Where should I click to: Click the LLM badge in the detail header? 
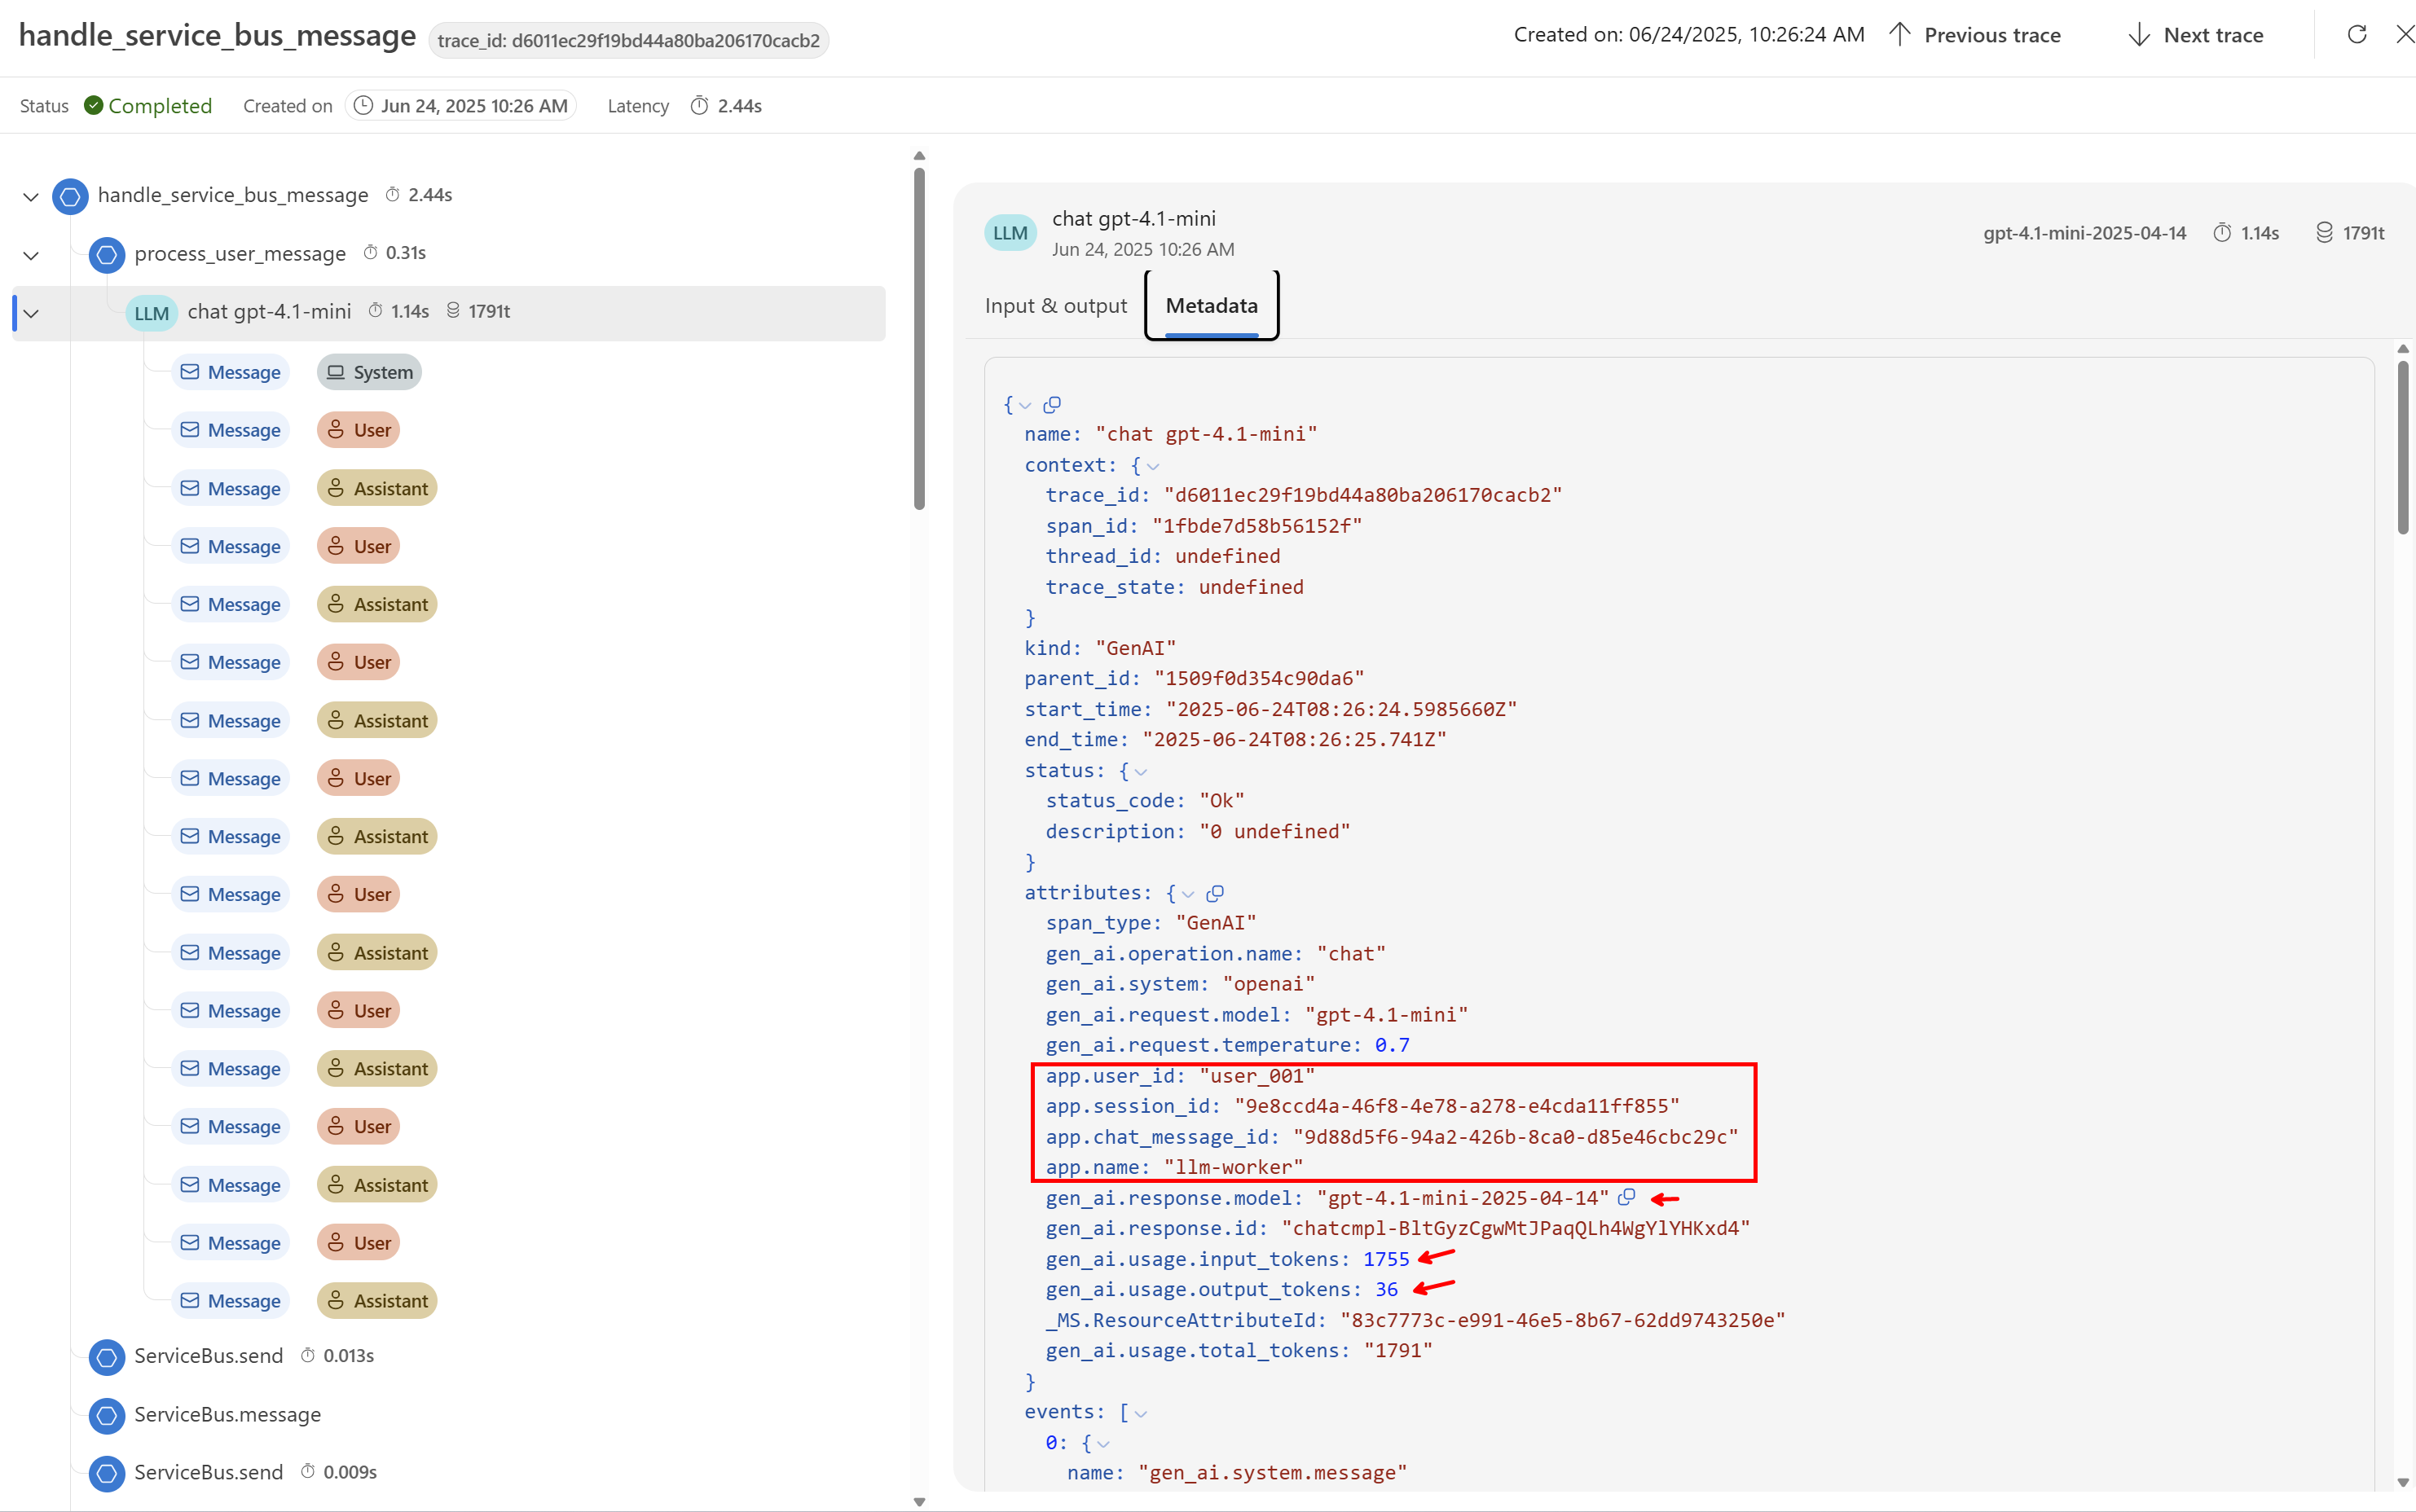click(x=1010, y=233)
